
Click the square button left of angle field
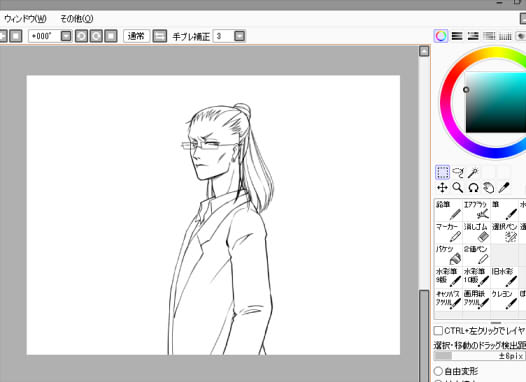click(16, 36)
